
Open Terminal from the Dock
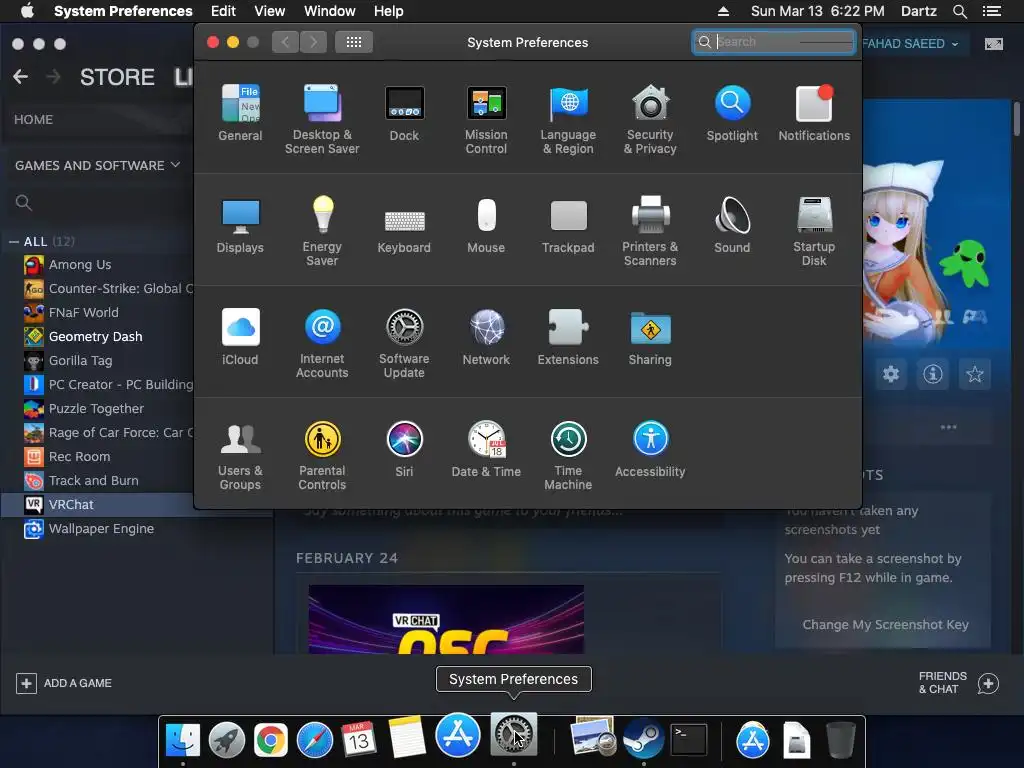689,740
